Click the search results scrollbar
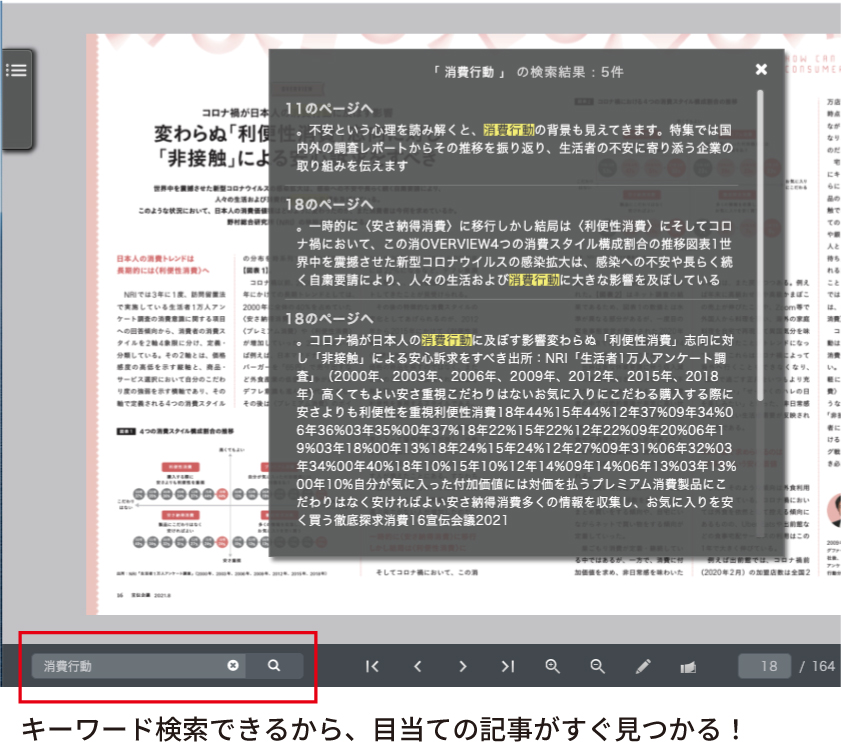The image size is (841, 742). pos(760,245)
